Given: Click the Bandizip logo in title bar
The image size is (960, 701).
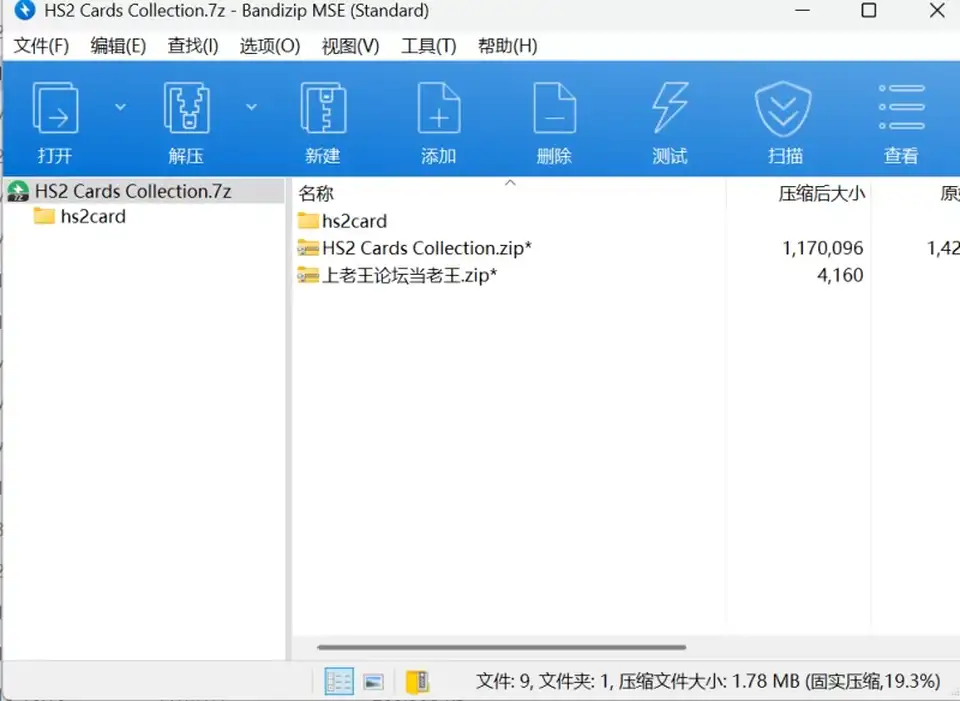Looking at the screenshot, I should (24, 10).
